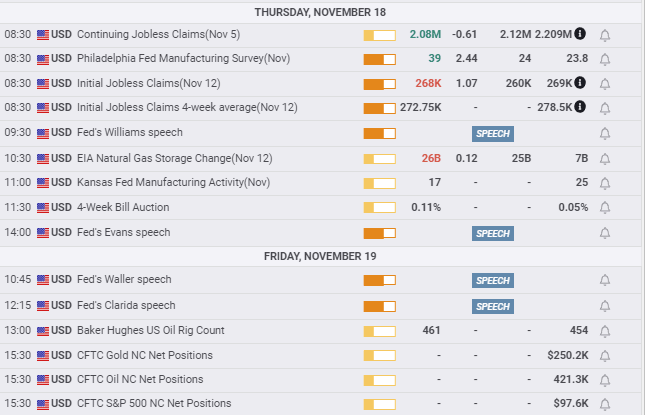Set bell alert for 4-Week Bill Auction
This screenshot has width=645, height=415.
[x=605, y=207]
